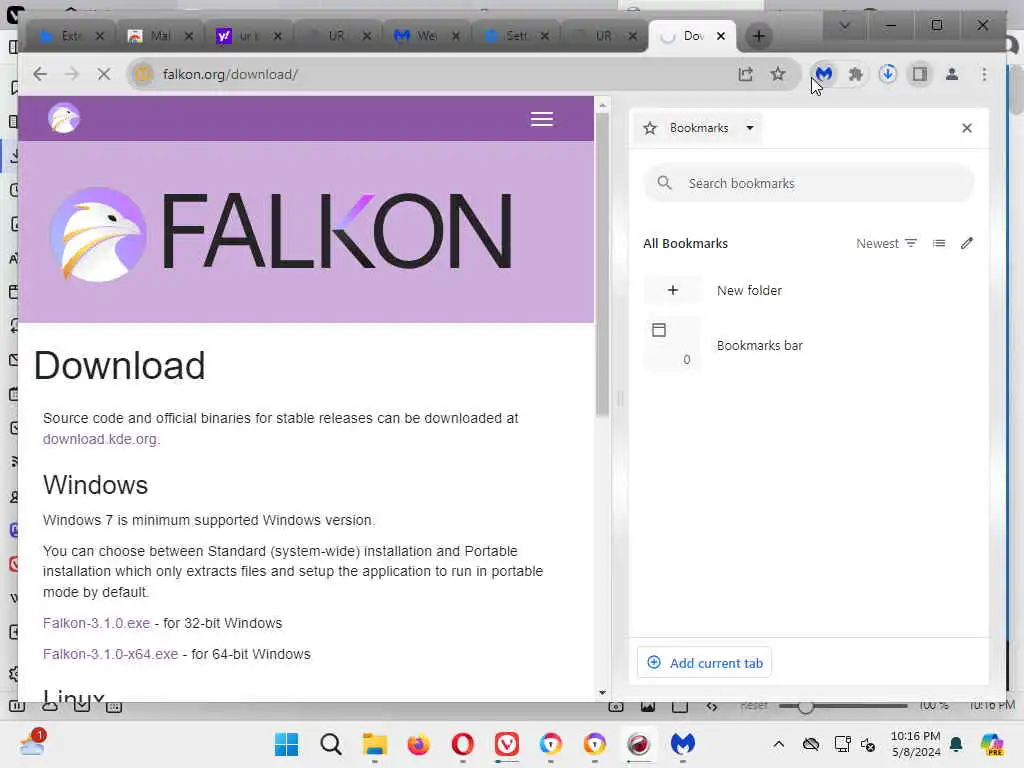Image resolution: width=1024 pixels, height=768 pixels.
Task: Close the Yahoo tab
Action: point(278,36)
